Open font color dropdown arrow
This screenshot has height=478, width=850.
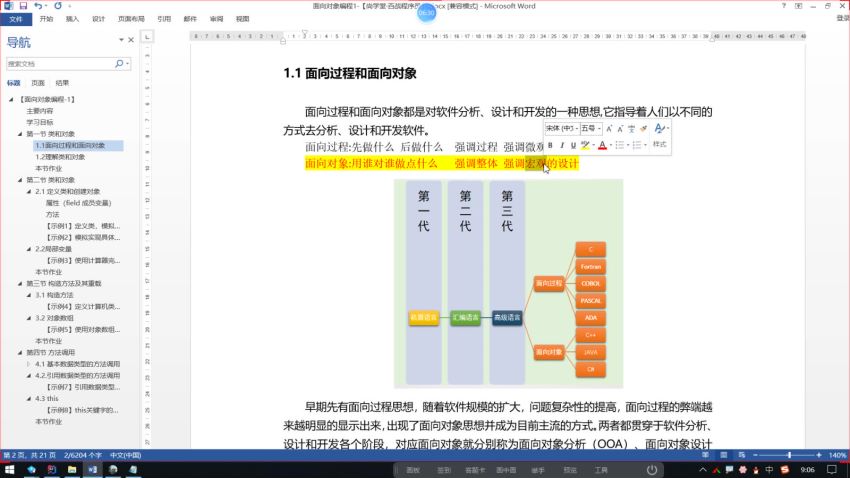point(611,145)
